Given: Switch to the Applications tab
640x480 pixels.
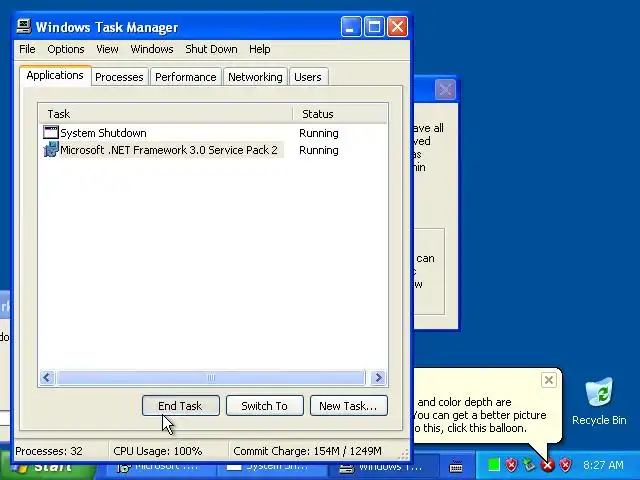Looking at the screenshot, I should tap(55, 76).
